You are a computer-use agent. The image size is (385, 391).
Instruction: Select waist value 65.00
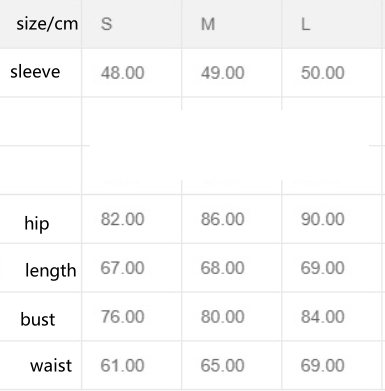tap(223, 365)
